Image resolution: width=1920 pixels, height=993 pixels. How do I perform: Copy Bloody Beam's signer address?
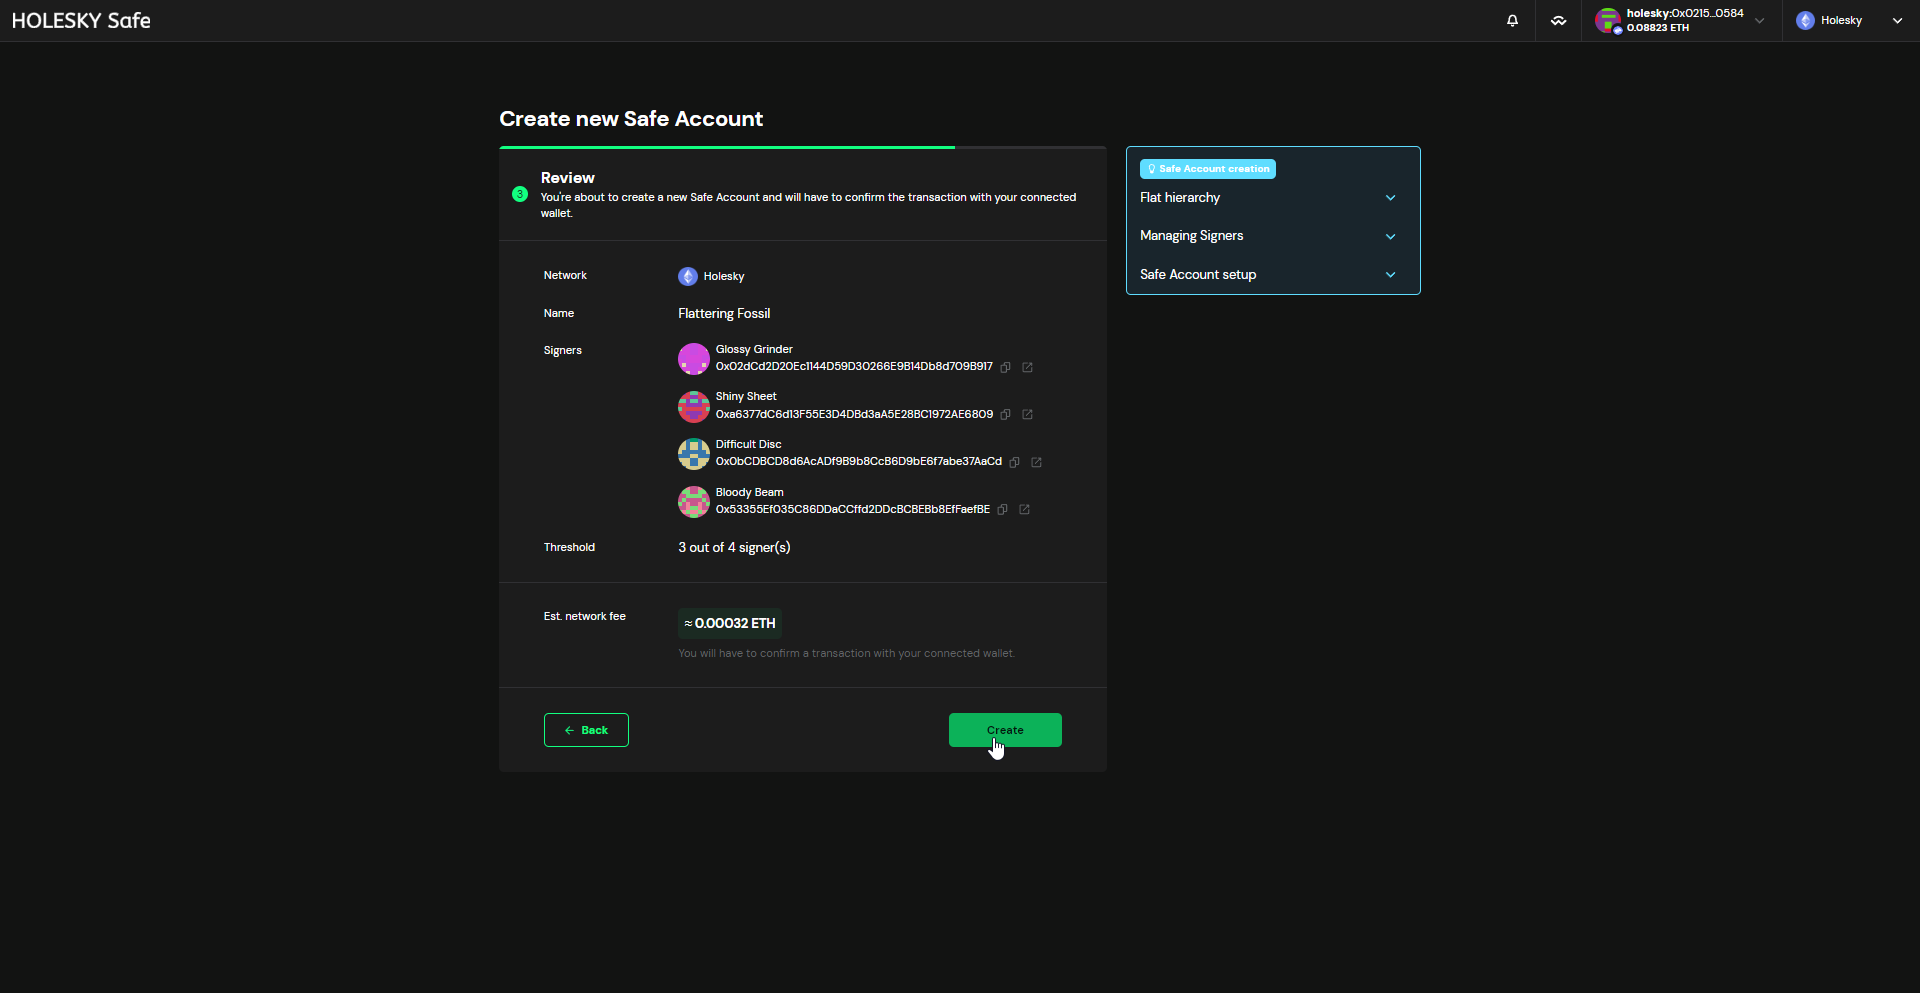1003,510
